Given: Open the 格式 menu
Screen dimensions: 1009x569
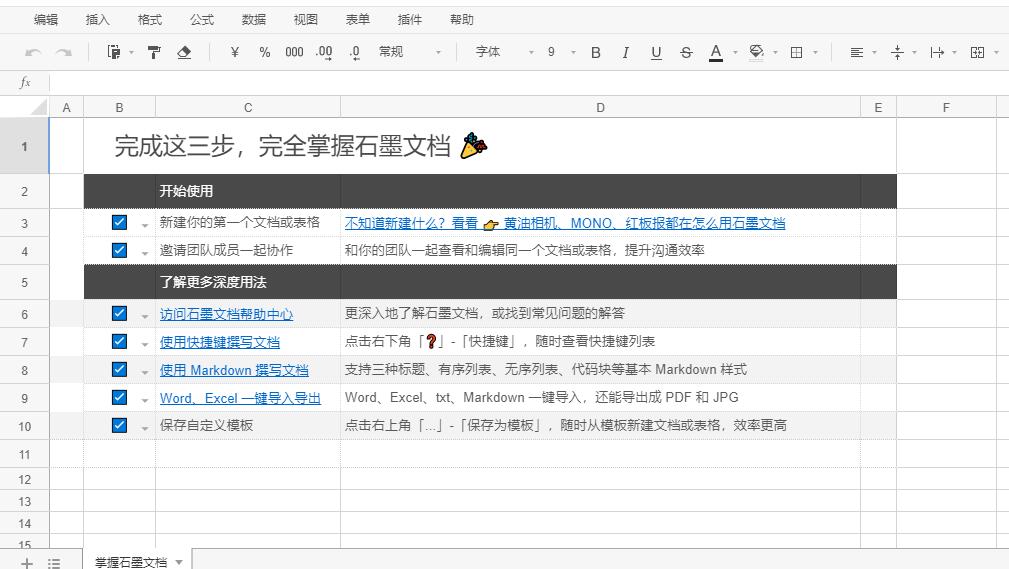Looking at the screenshot, I should [x=150, y=20].
